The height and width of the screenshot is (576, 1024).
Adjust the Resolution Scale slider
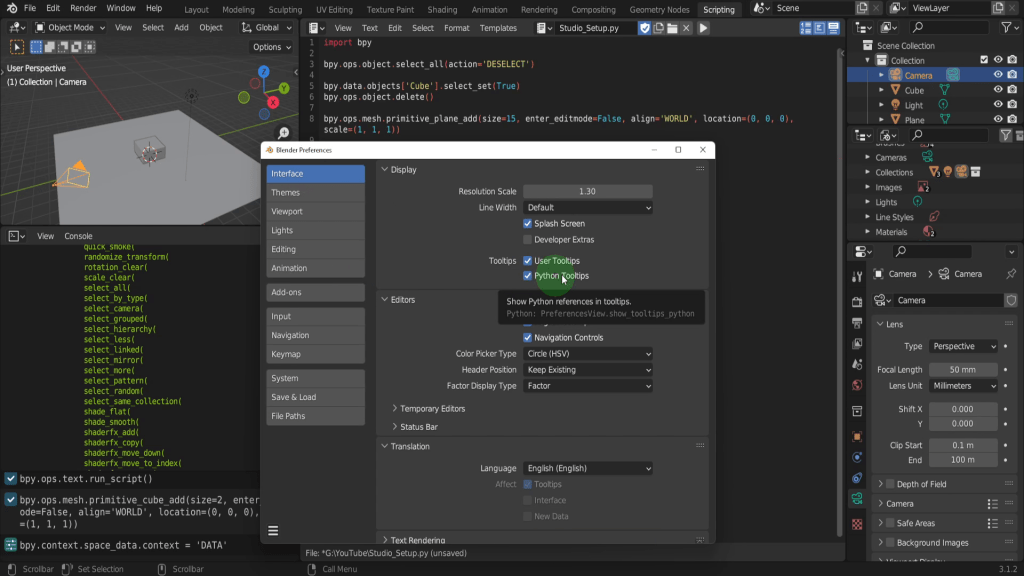pyautogui.click(x=588, y=191)
